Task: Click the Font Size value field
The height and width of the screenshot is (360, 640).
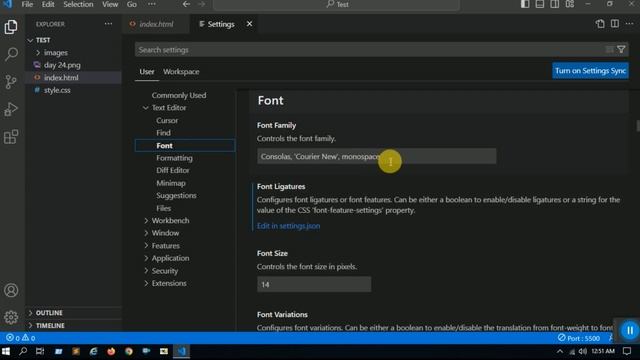Action: tap(314, 284)
